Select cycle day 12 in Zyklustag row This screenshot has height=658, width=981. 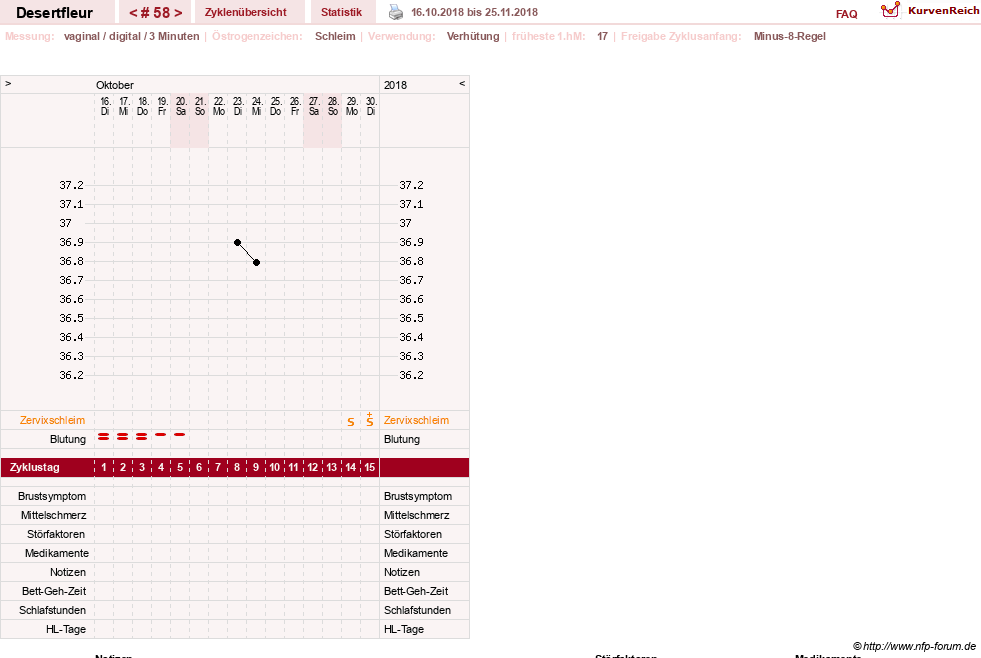coord(313,467)
